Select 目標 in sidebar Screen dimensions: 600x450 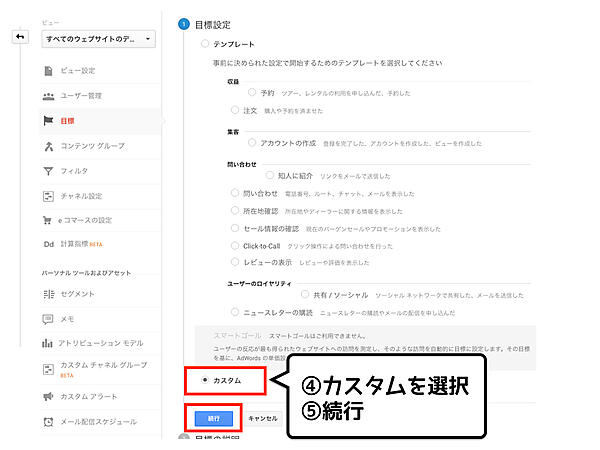pos(67,121)
